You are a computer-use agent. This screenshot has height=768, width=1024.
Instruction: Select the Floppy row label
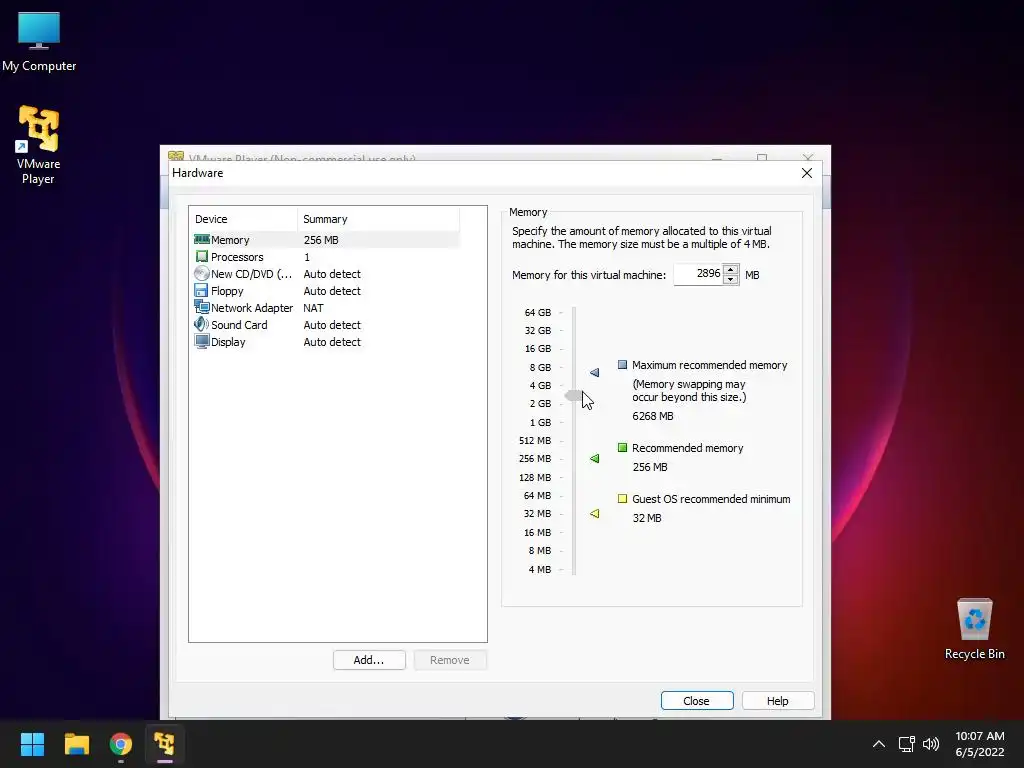point(227,291)
